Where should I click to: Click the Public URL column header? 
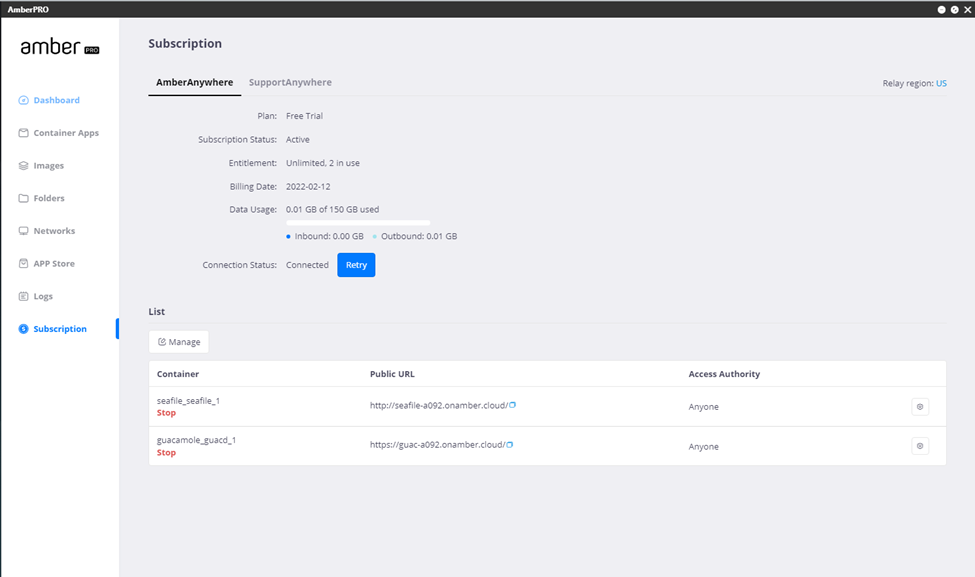tap(392, 374)
